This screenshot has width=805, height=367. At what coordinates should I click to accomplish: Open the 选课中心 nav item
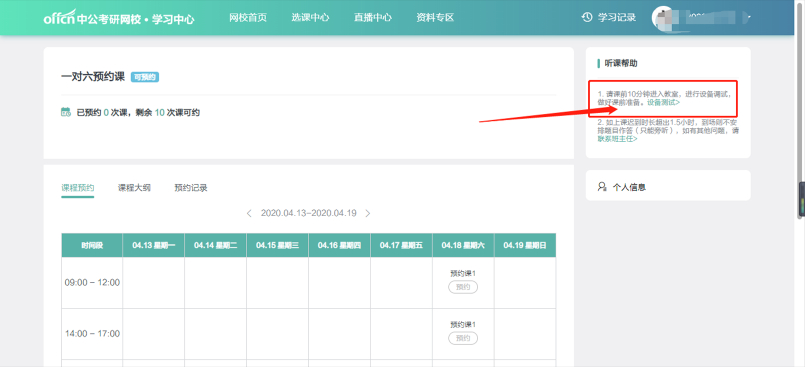[x=310, y=17]
